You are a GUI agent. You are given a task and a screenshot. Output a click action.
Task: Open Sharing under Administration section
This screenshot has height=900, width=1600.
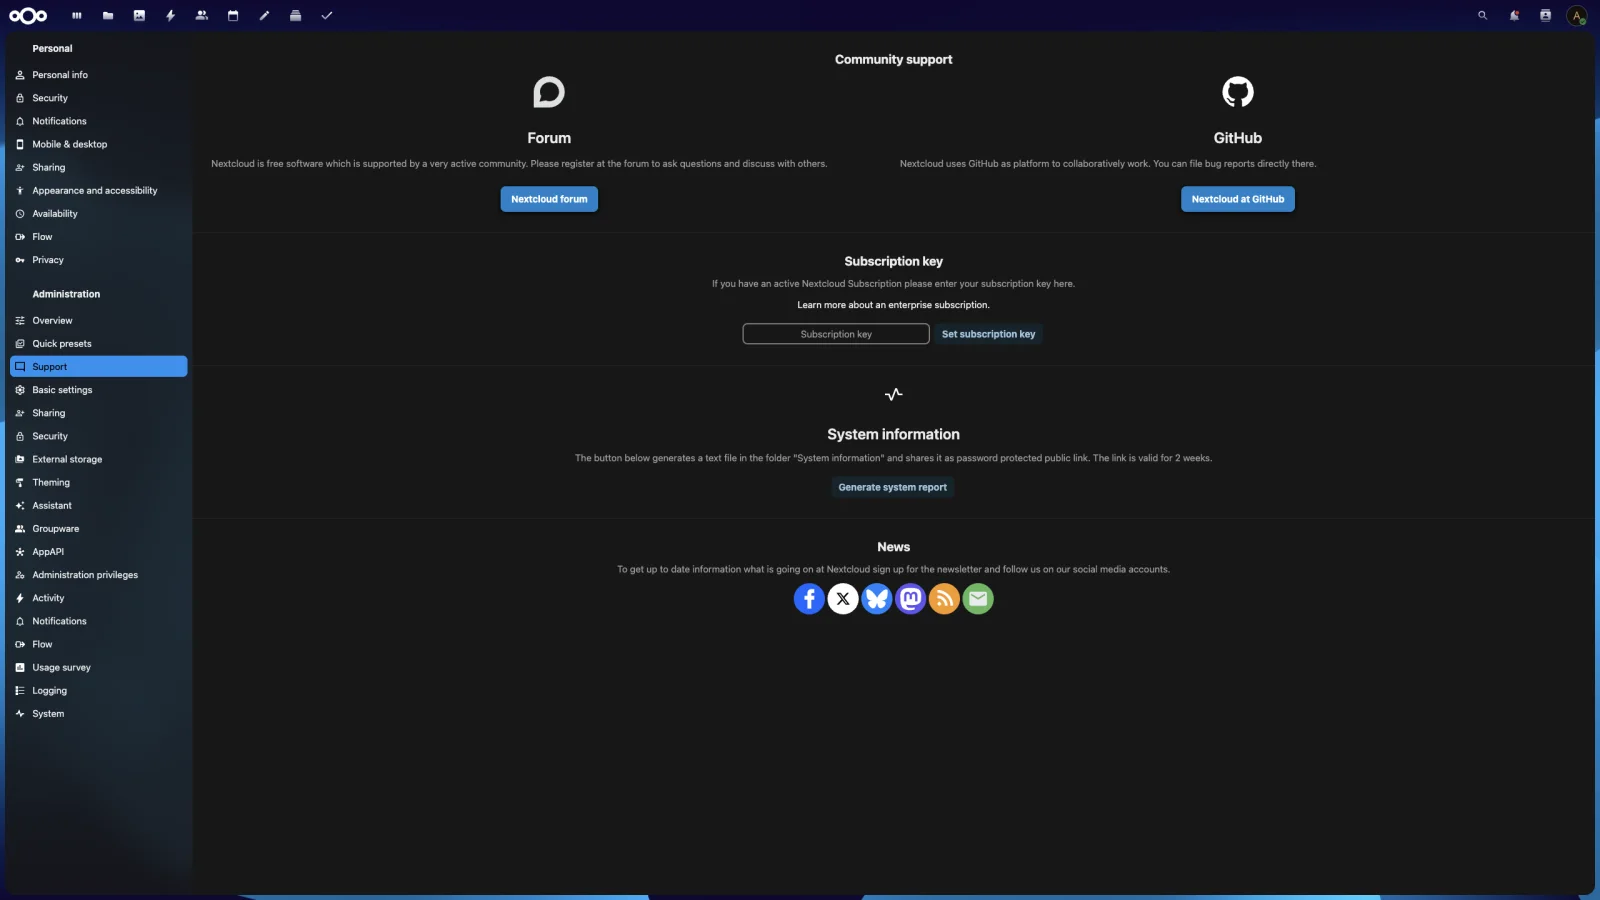click(x=99, y=413)
